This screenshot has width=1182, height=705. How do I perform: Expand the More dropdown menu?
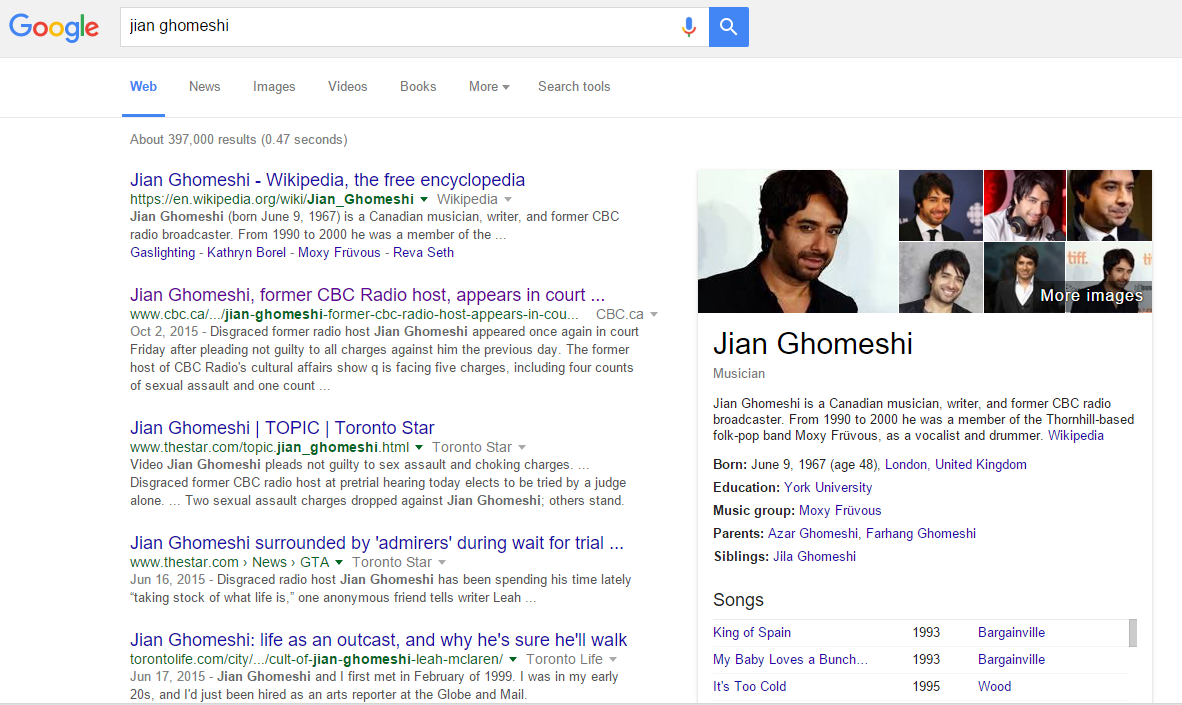tap(488, 87)
